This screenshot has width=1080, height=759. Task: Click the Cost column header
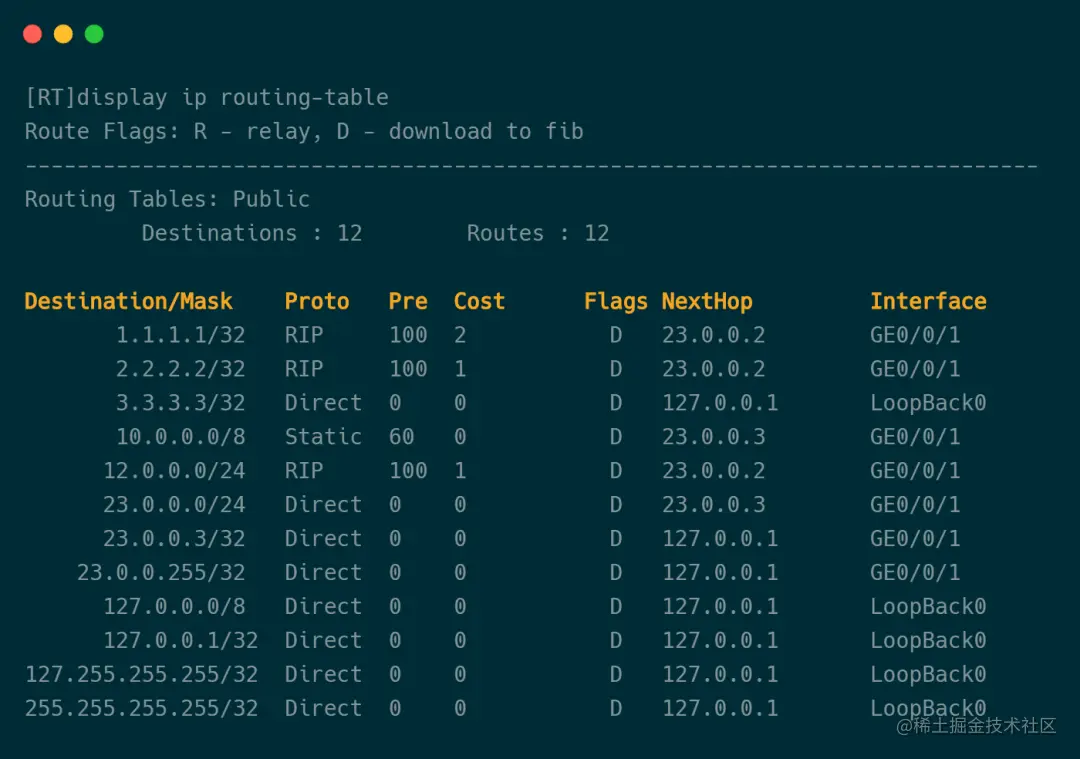tap(479, 301)
